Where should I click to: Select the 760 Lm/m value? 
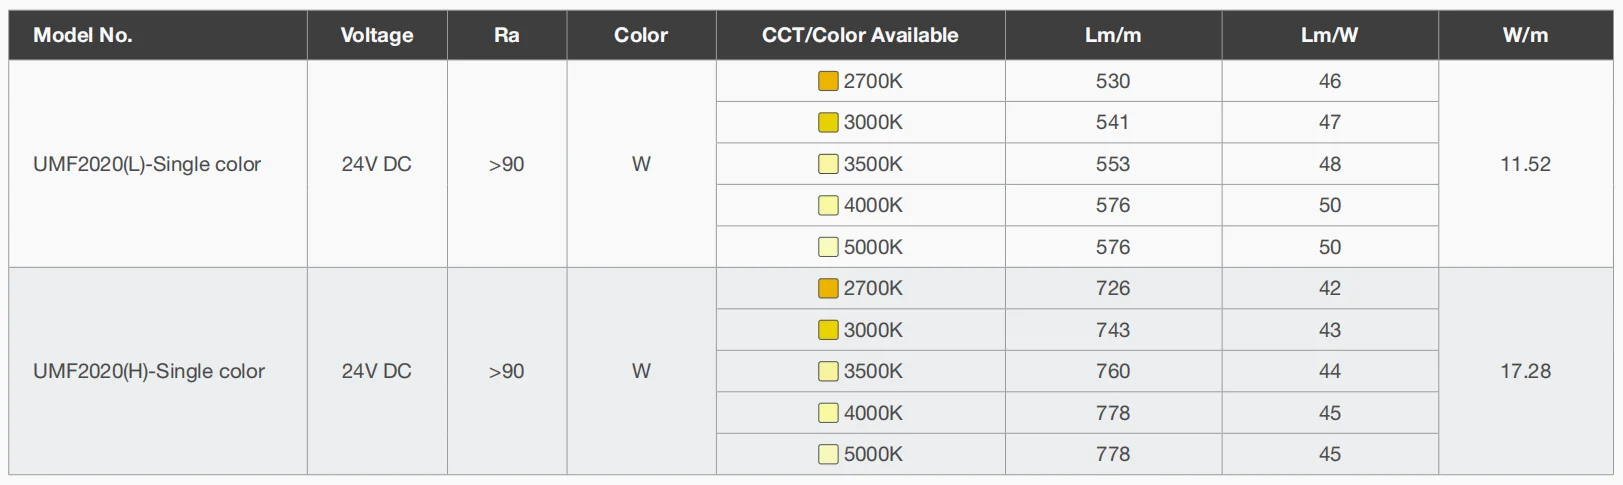pos(1113,371)
